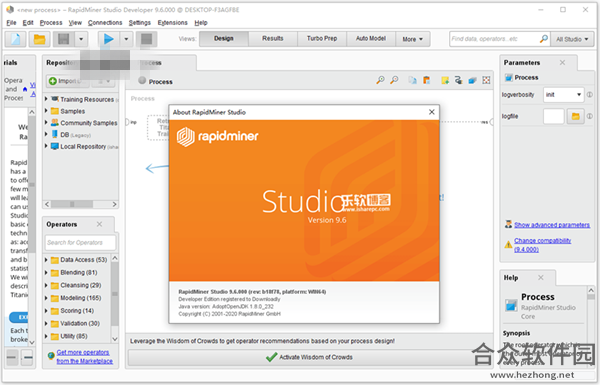Switch to the Results view
Screen dimensions: 600x385
tap(273, 39)
